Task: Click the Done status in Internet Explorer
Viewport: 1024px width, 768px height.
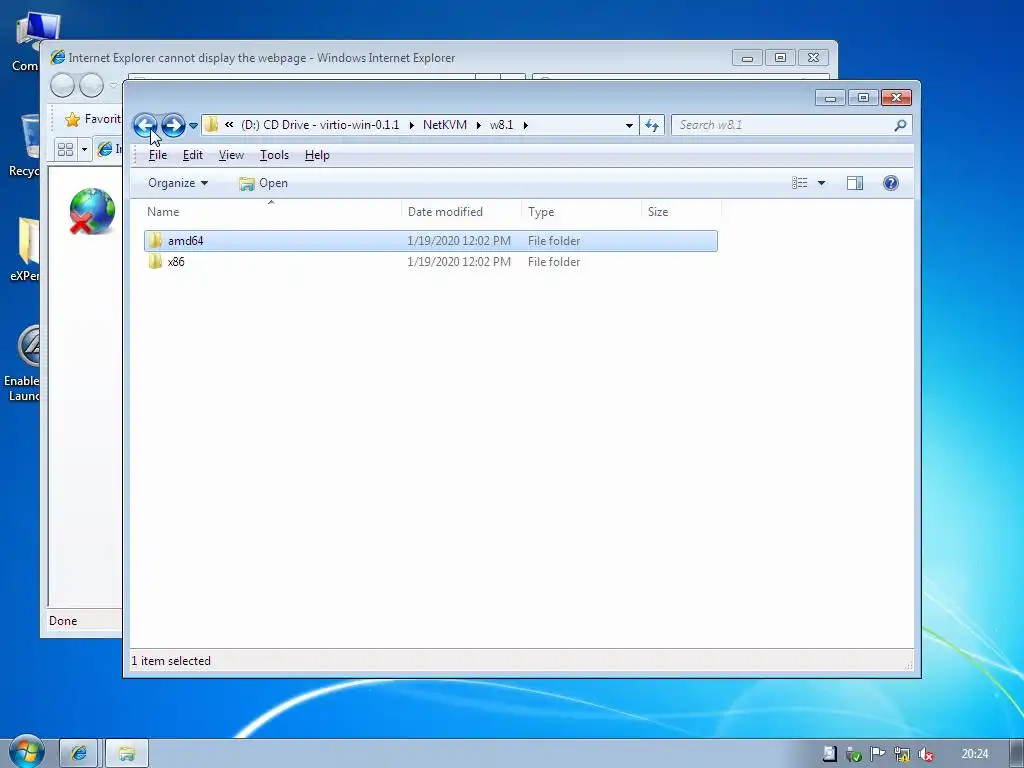Action: (x=63, y=621)
